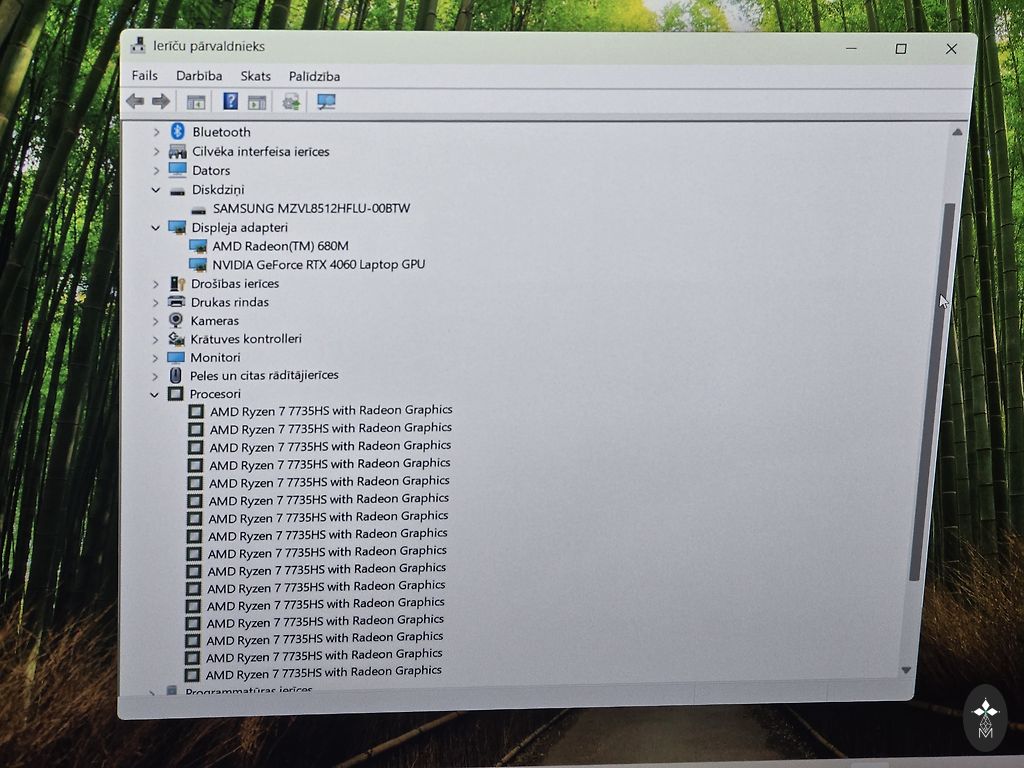The height and width of the screenshot is (768, 1024).
Task: Click the Forward arrow toolbar icon
Action: [161, 101]
